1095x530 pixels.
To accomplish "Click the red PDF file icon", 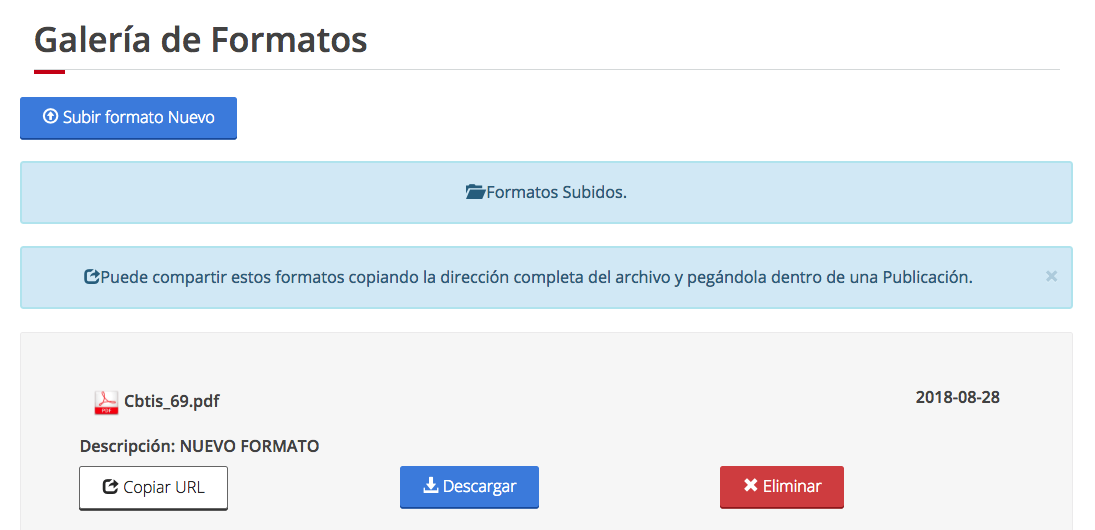I will click(x=106, y=402).
